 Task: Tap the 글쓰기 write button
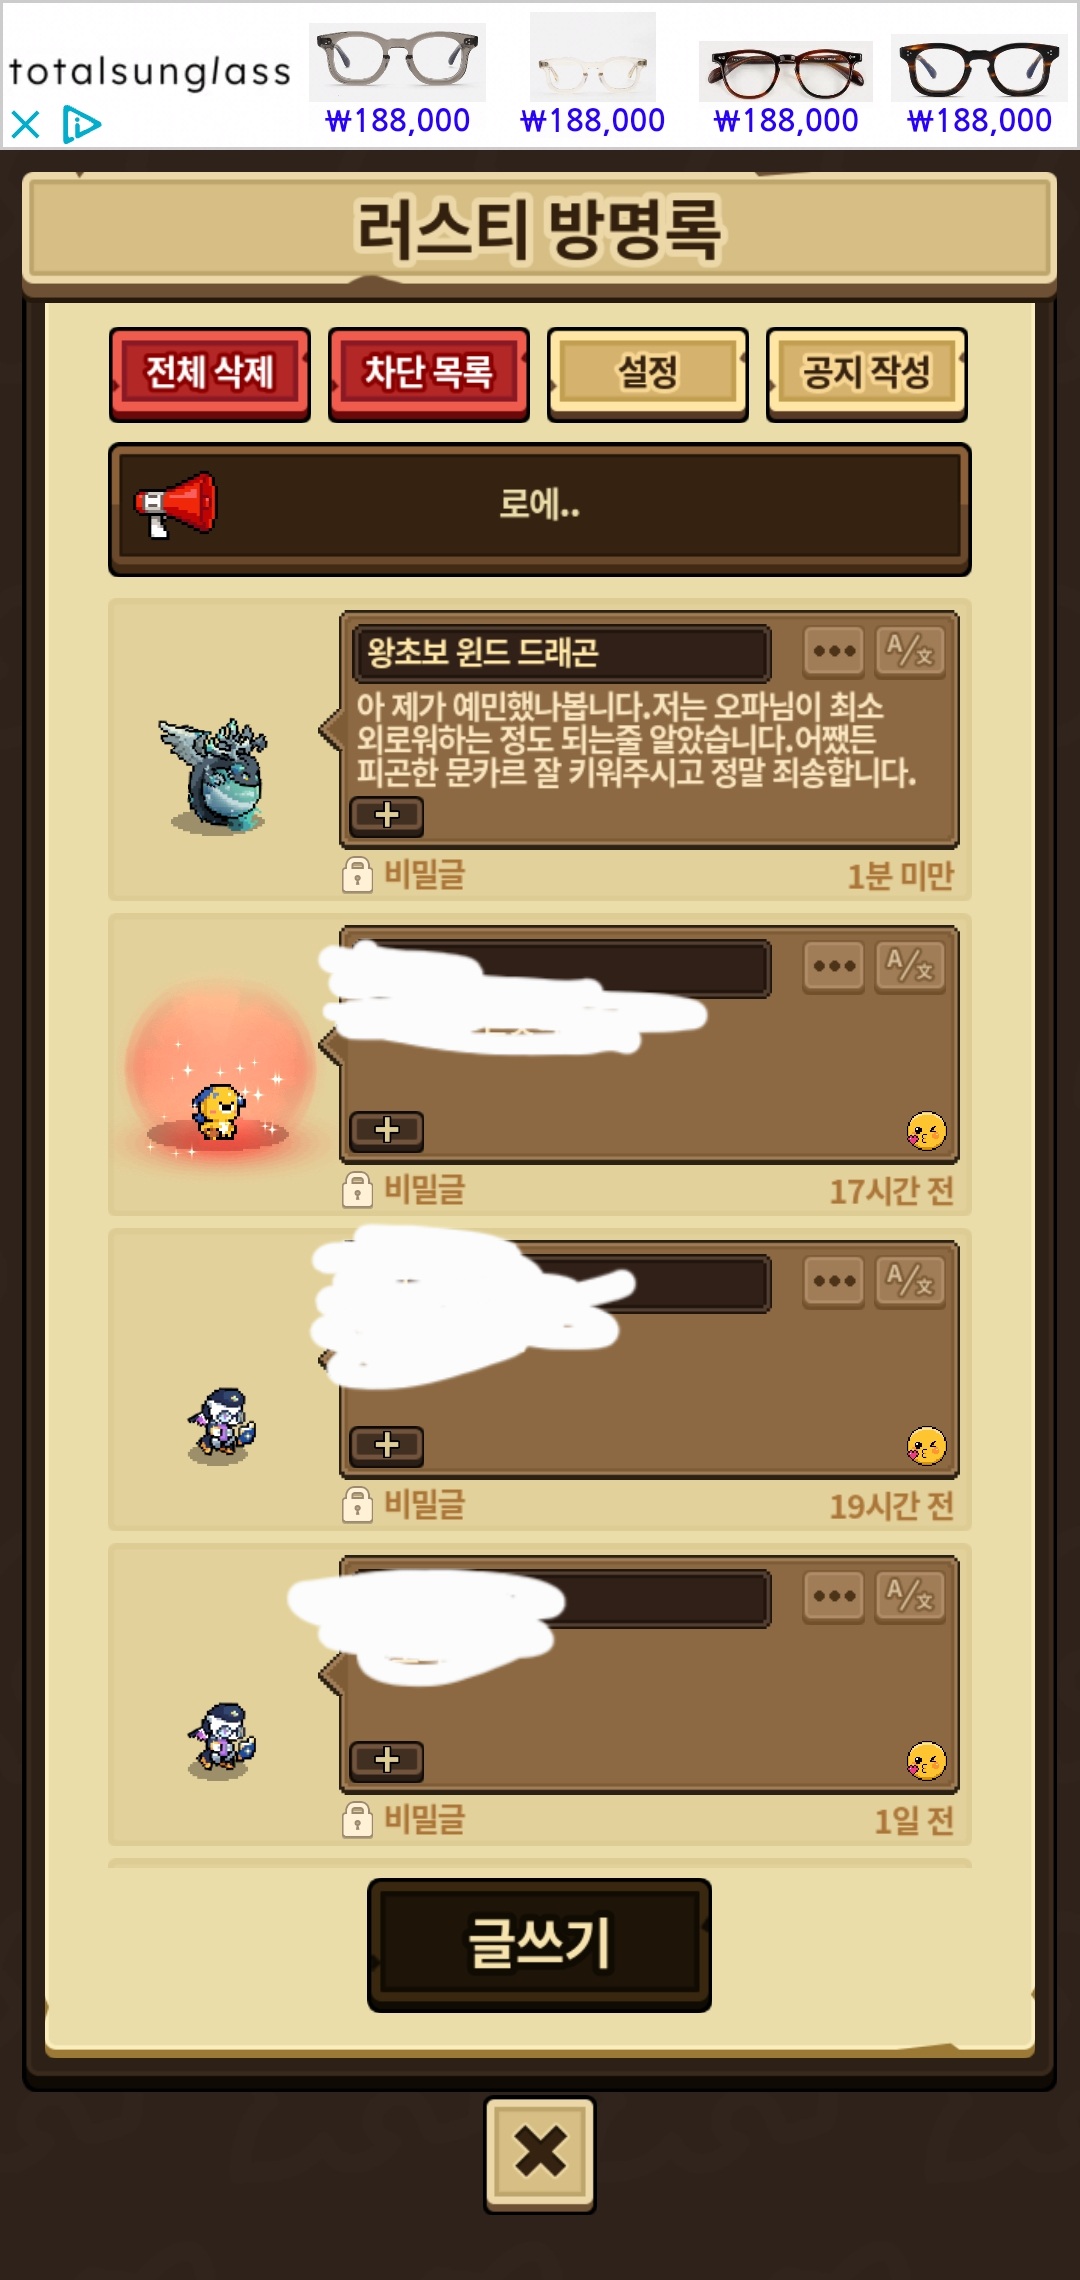[540, 1944]
